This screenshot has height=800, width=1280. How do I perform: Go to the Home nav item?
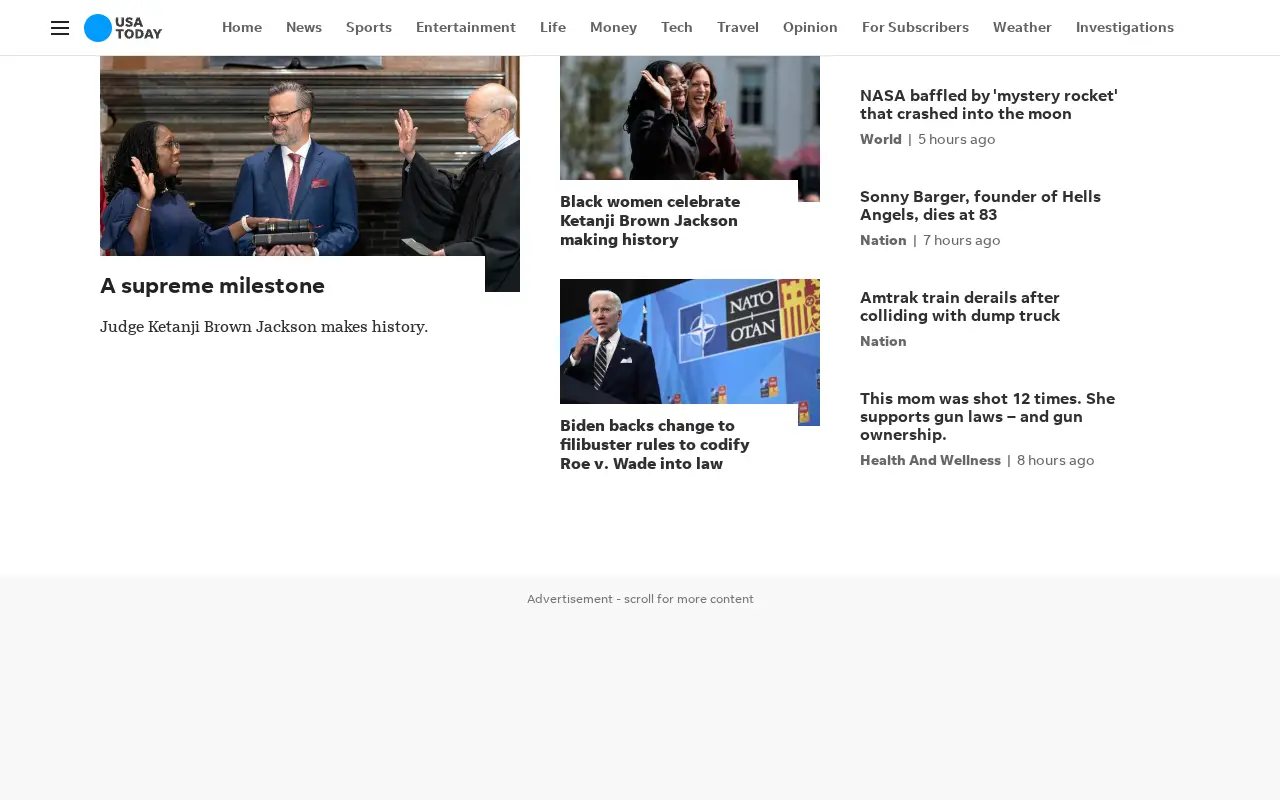(242, 27)
